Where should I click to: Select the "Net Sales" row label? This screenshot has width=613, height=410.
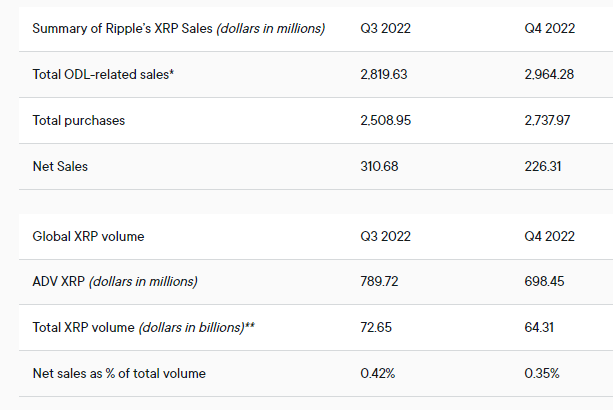(60, 166)
